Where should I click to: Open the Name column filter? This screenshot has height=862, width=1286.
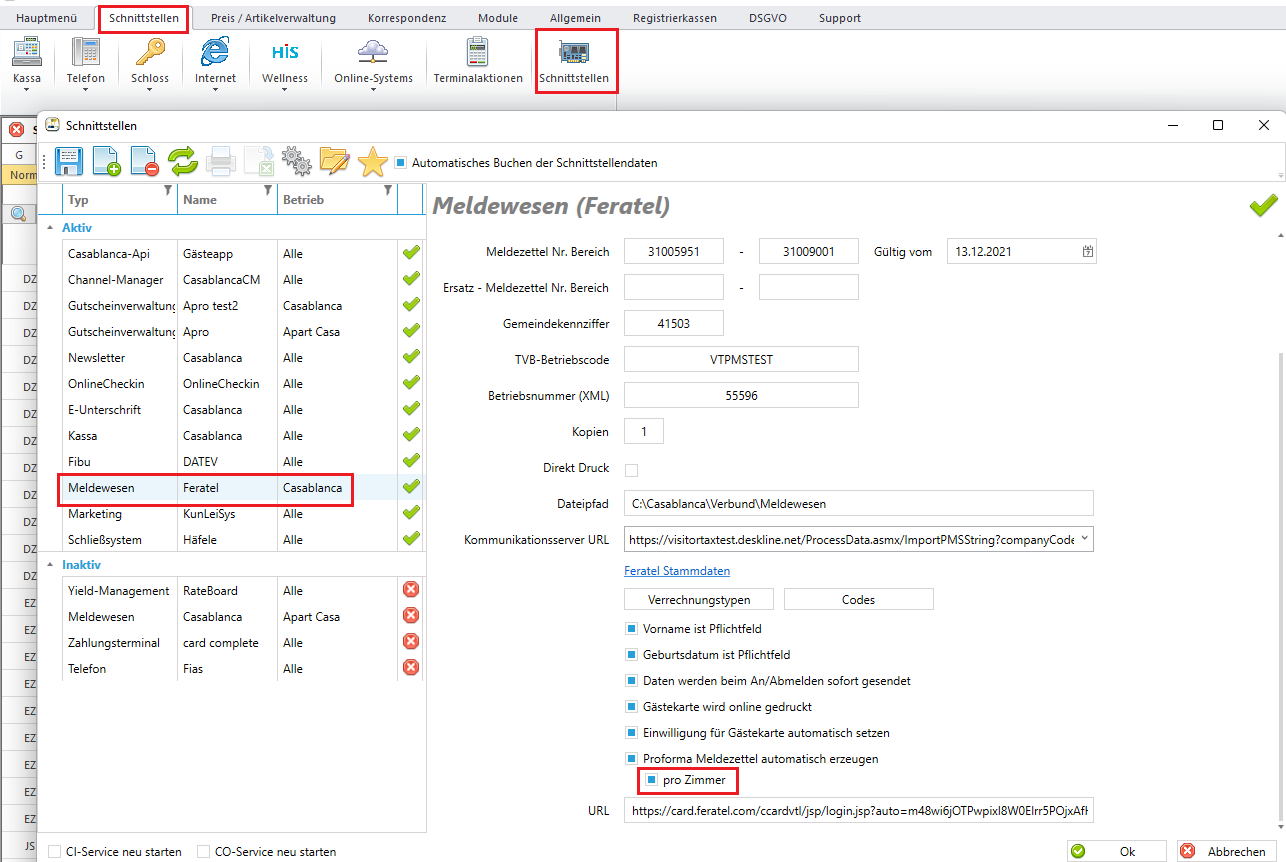268,190
